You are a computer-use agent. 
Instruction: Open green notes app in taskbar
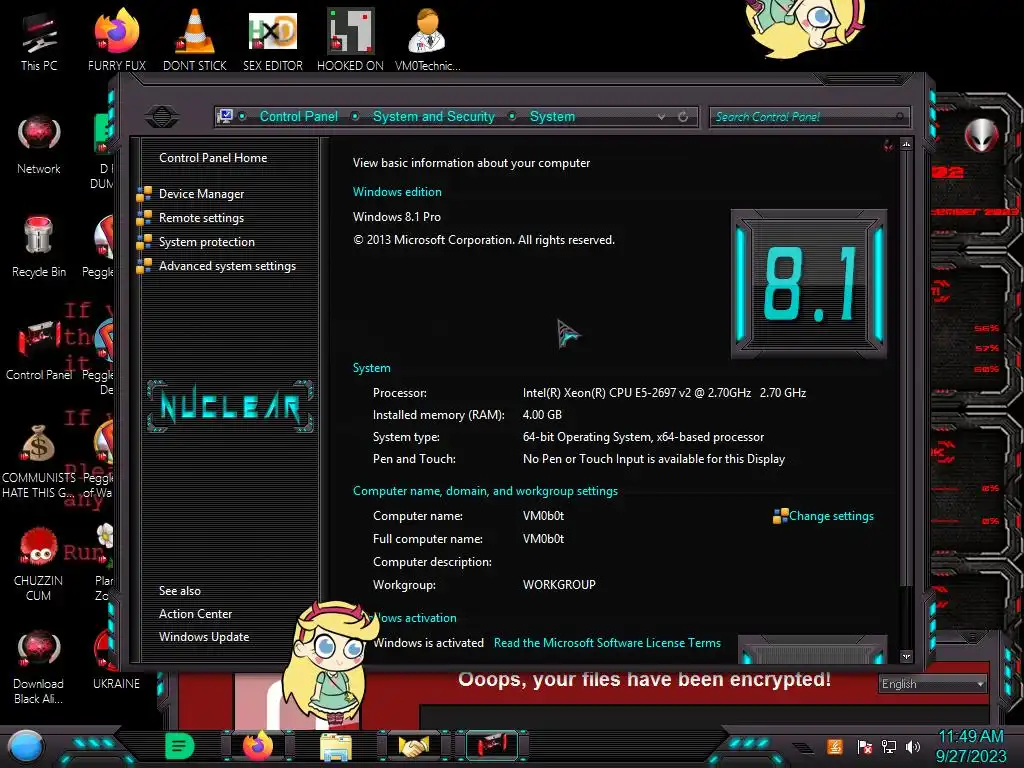coord(179,746)
